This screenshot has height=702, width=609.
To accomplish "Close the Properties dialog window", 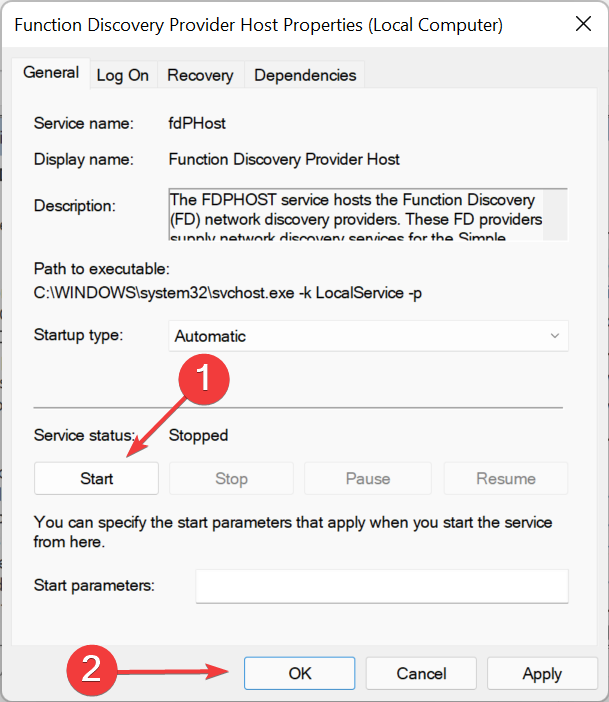I will pyautogui.click(x=579, y=24).
